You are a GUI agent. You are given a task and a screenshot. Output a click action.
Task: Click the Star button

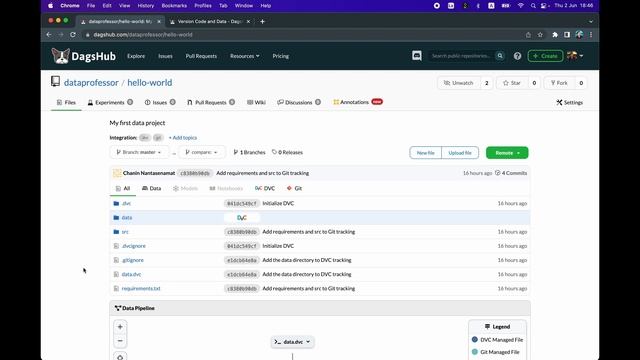pyautogui.click(x=512, y=83)
